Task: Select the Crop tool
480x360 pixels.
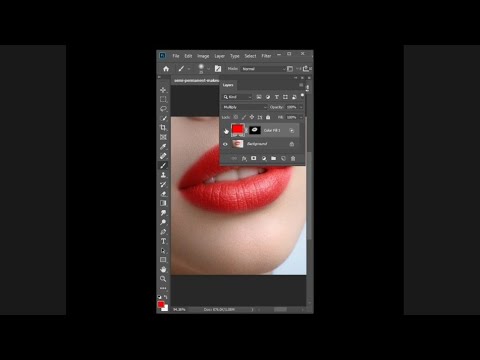Action: tap(163, 128)
